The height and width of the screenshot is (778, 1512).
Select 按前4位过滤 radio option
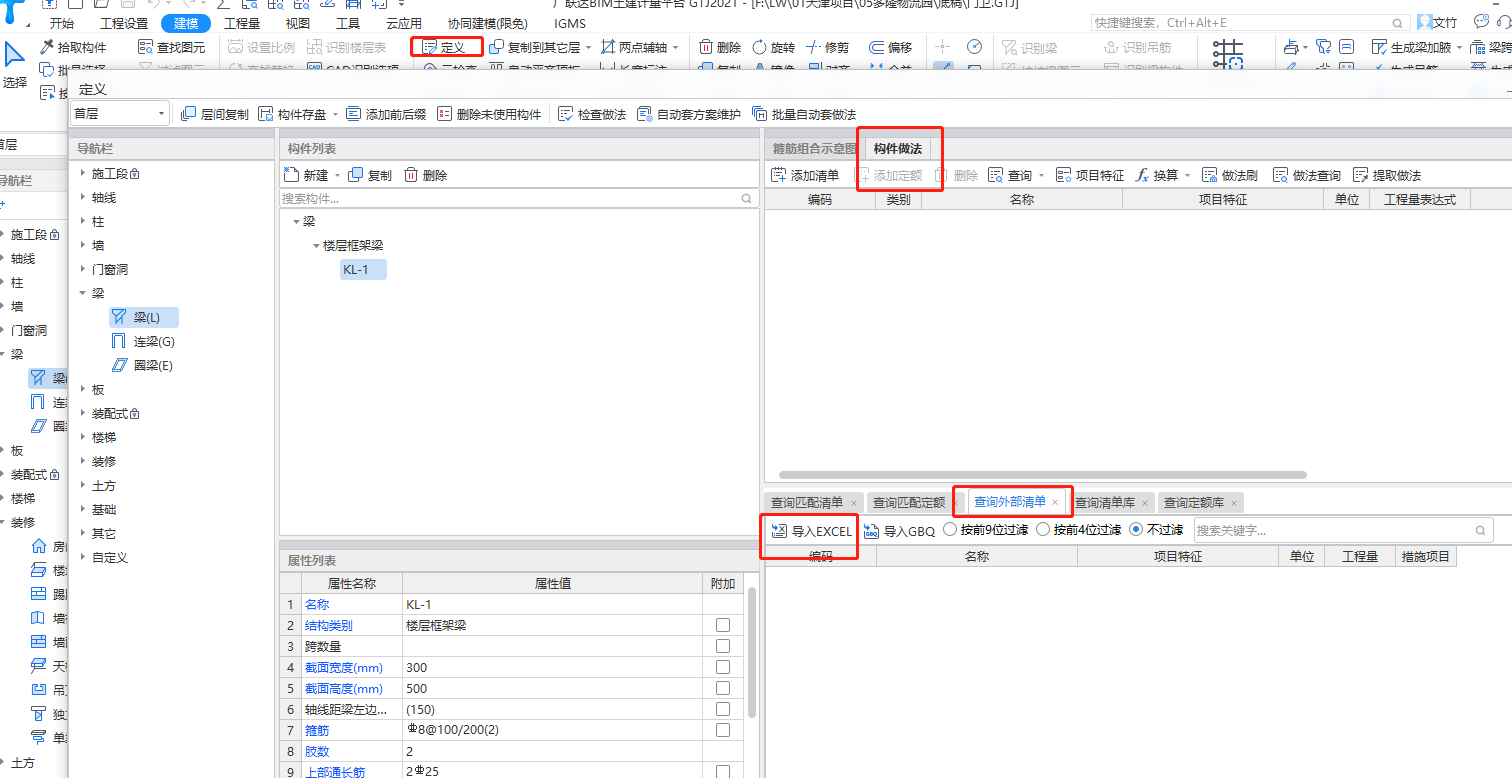[1043, 530]
